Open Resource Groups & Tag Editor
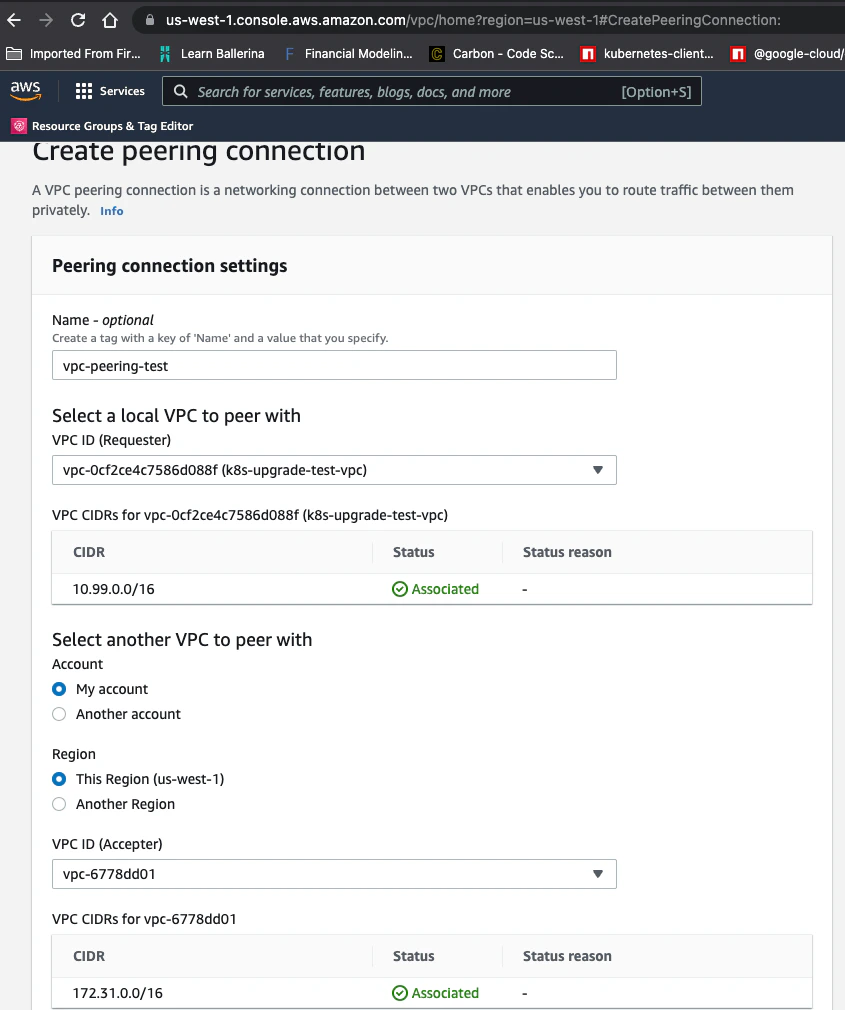Screen dimensions: 845x1010 pos(112,126)
